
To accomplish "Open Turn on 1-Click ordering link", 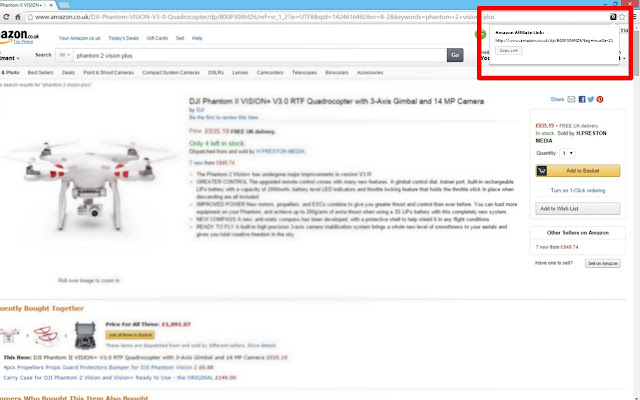I will [578, 190].
